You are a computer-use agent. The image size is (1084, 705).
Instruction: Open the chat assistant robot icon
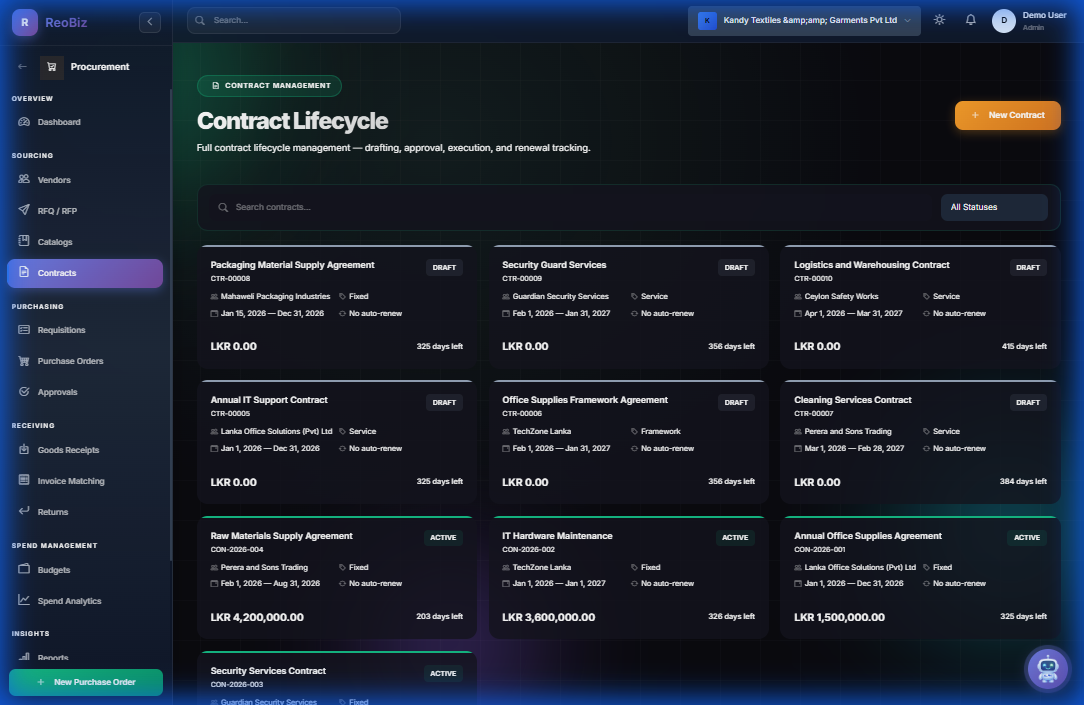click(1047, 669)
